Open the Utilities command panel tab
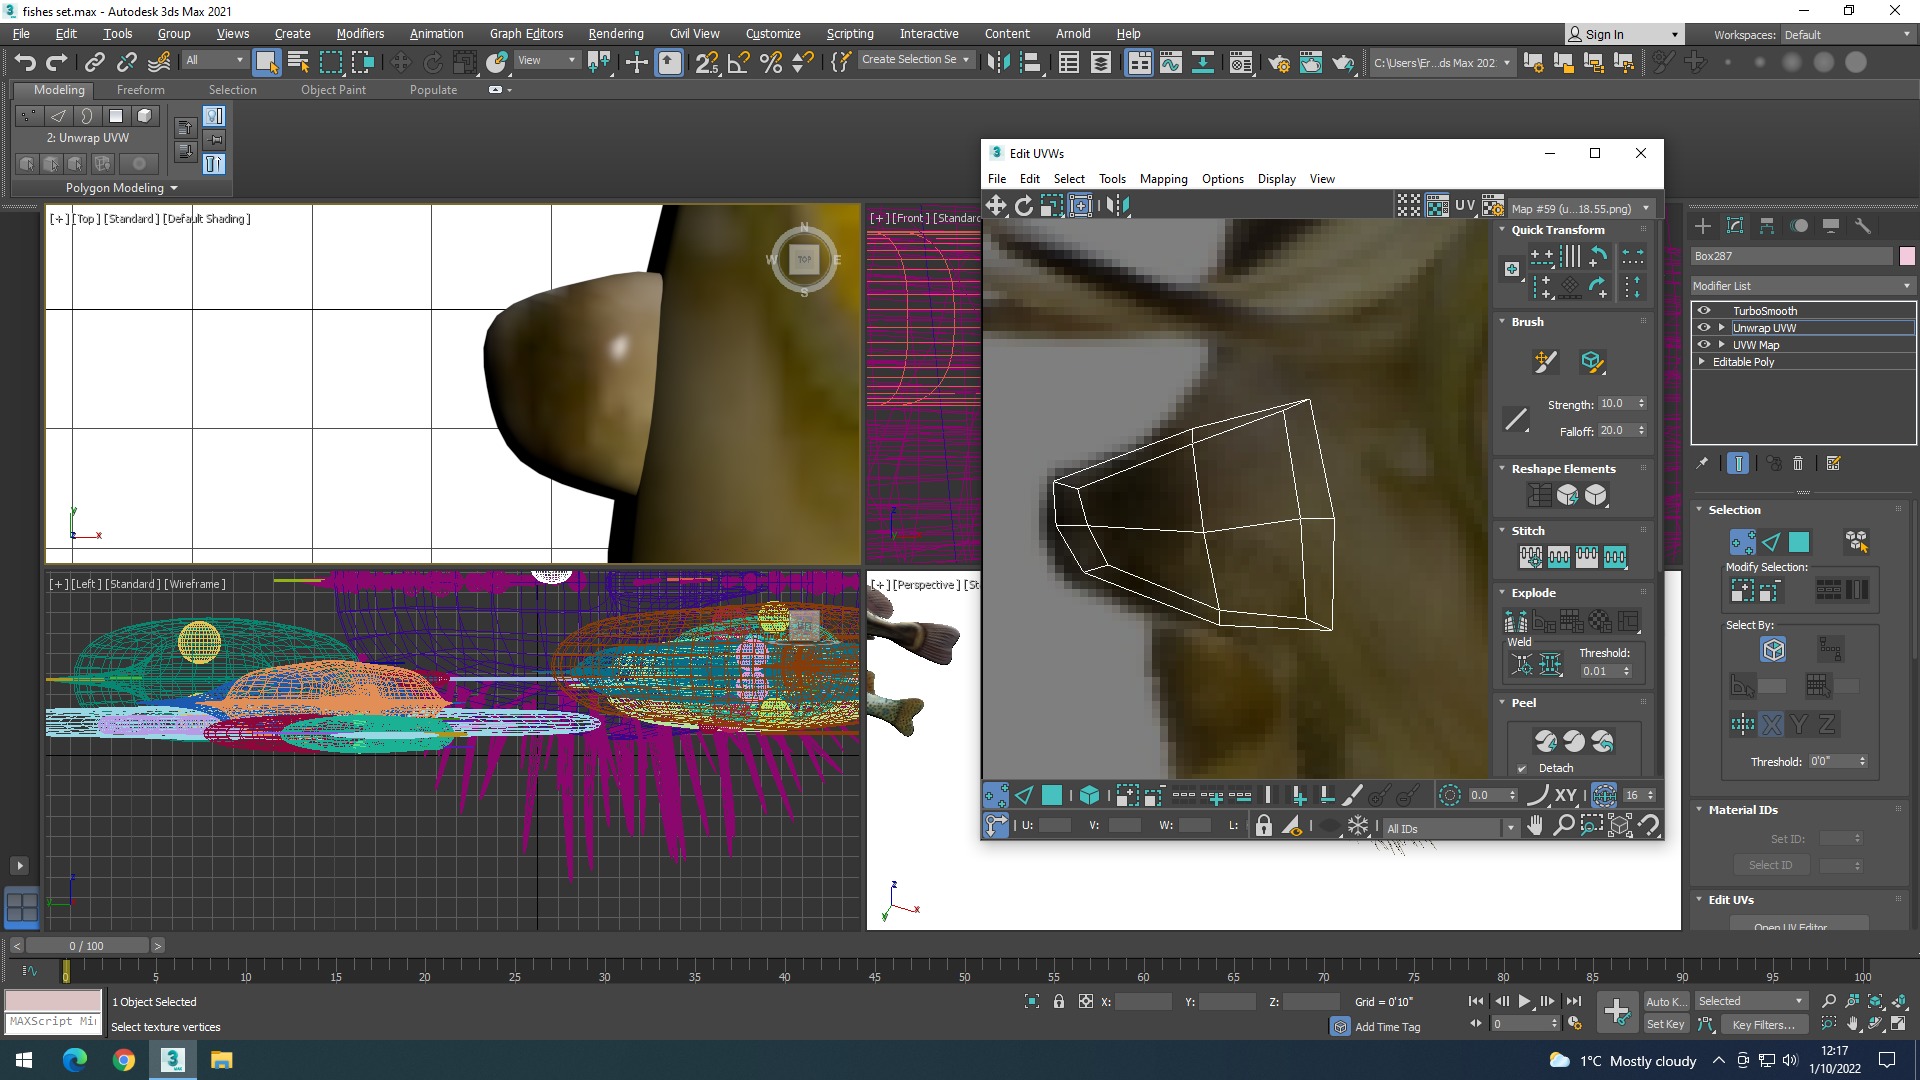Screen dimensions: 1920x1080 point(1863,226)
